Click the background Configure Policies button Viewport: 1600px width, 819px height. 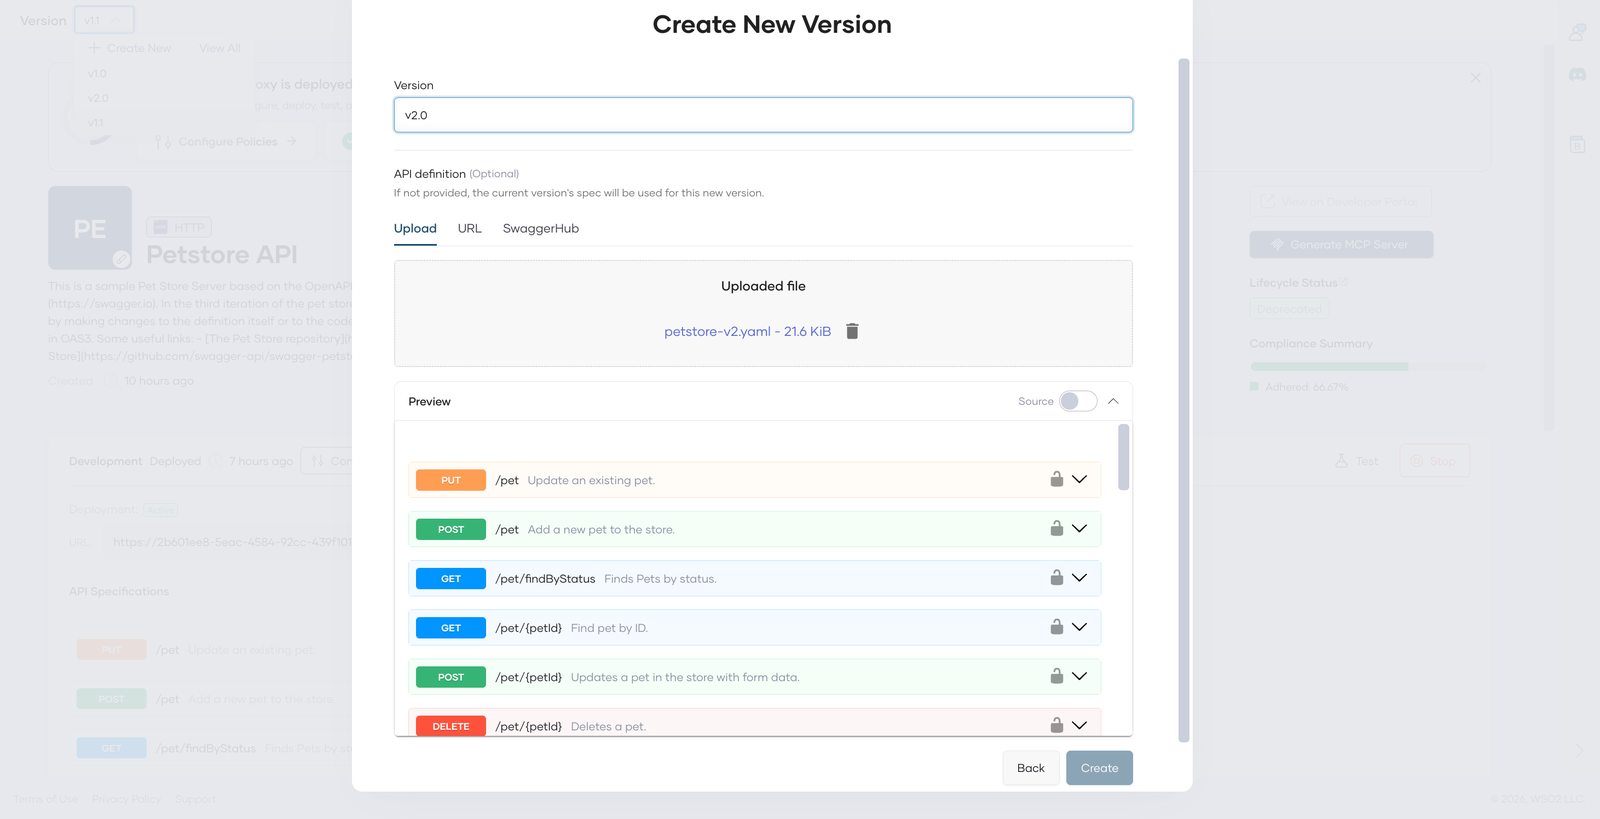coord(228,142)
